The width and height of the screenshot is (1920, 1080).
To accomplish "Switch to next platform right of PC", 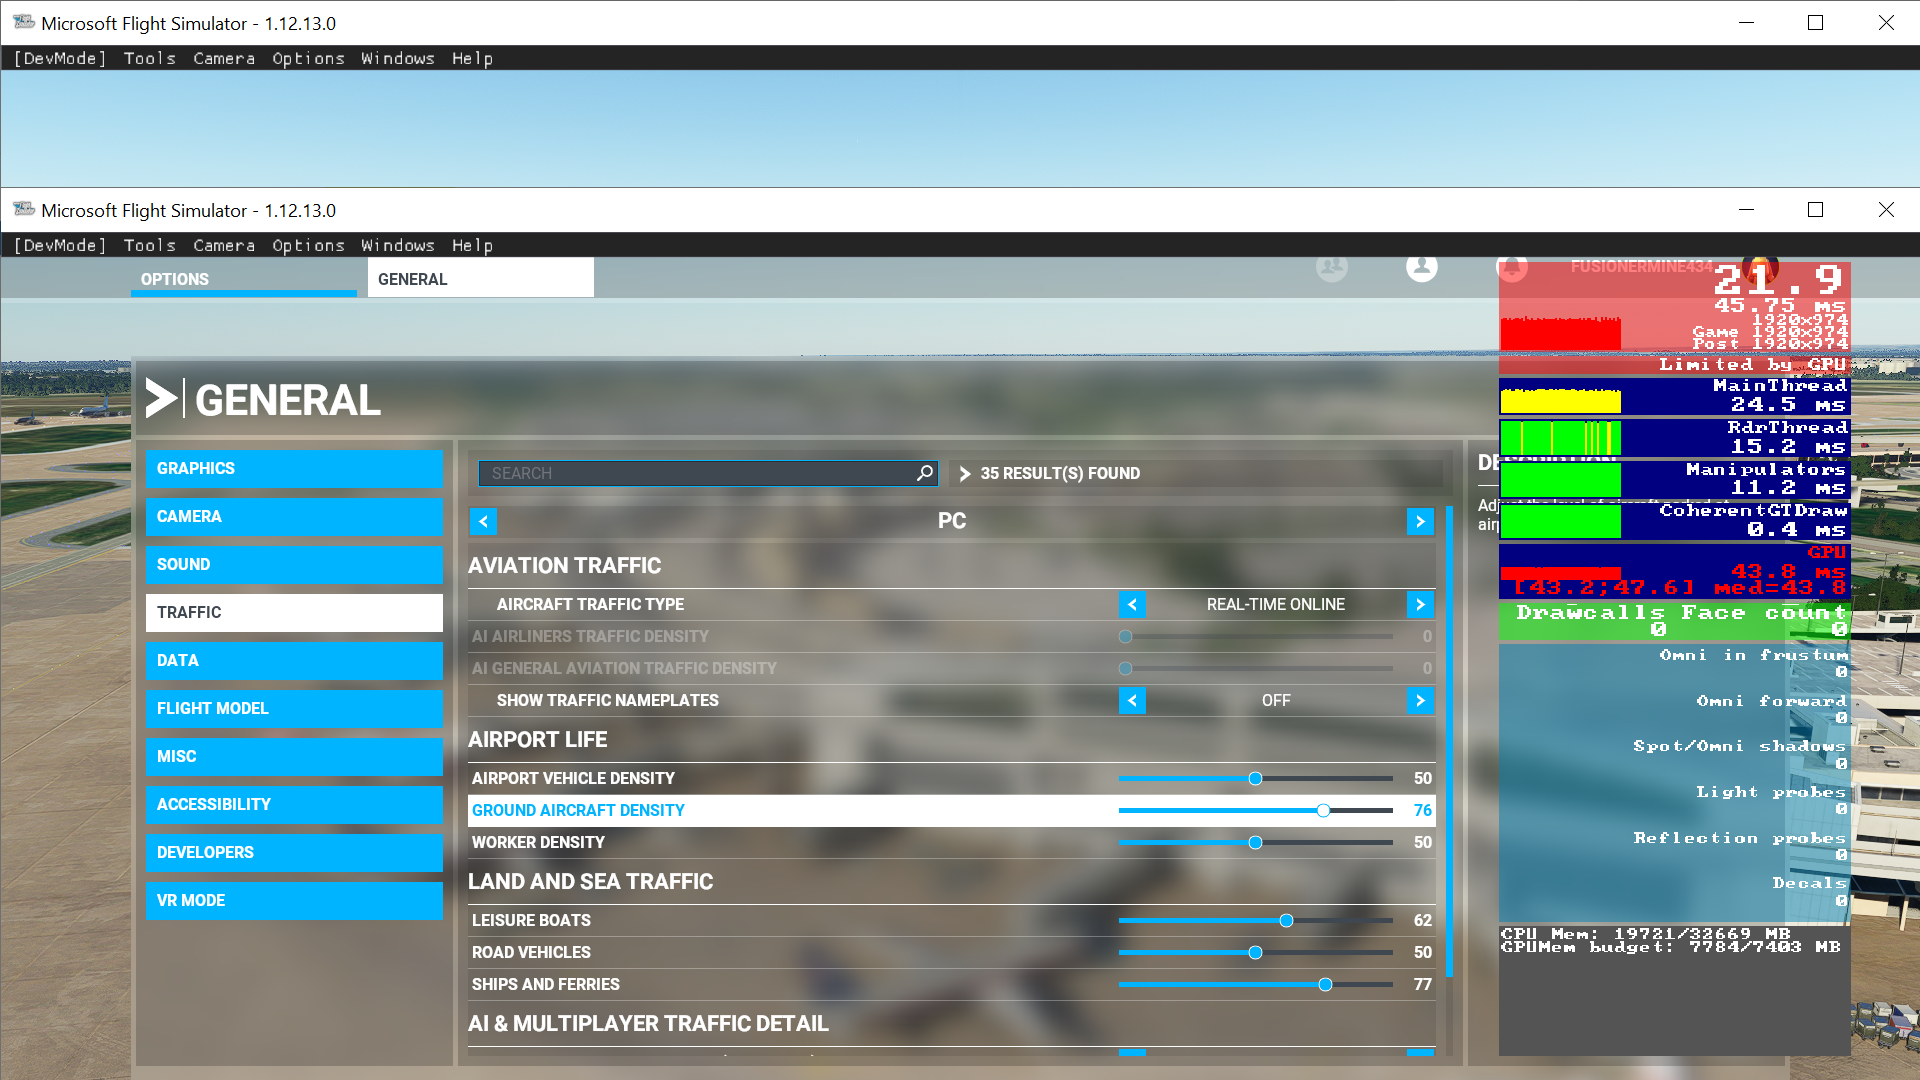I will (1420, 521).
